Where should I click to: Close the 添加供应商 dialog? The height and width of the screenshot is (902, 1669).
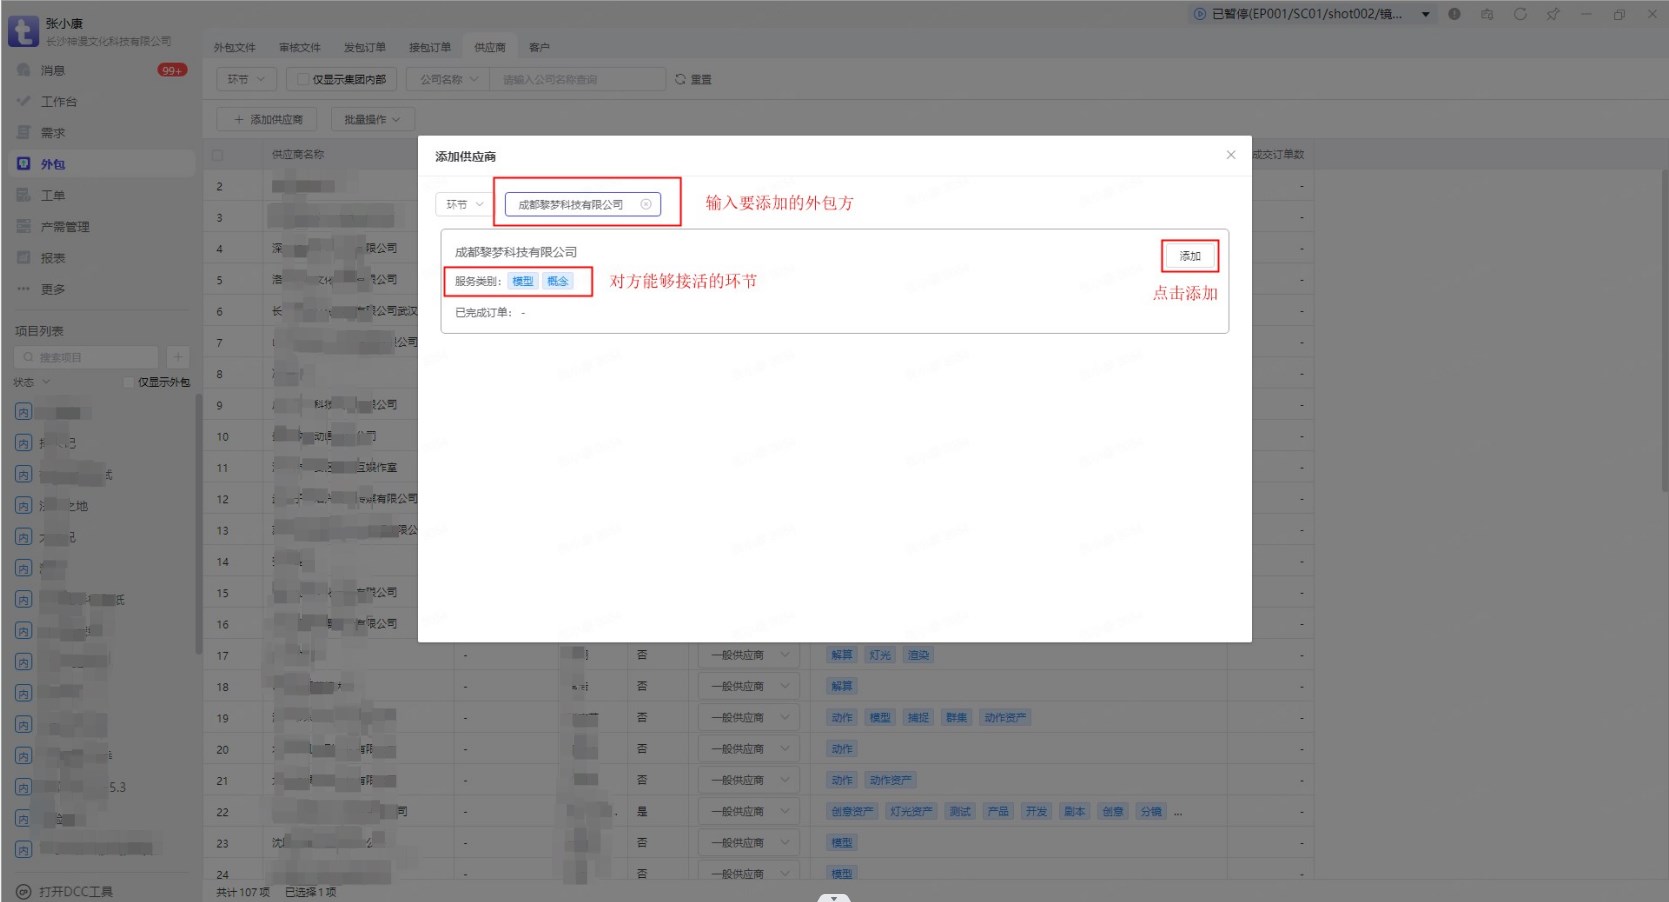click(x=1231, y=155)
